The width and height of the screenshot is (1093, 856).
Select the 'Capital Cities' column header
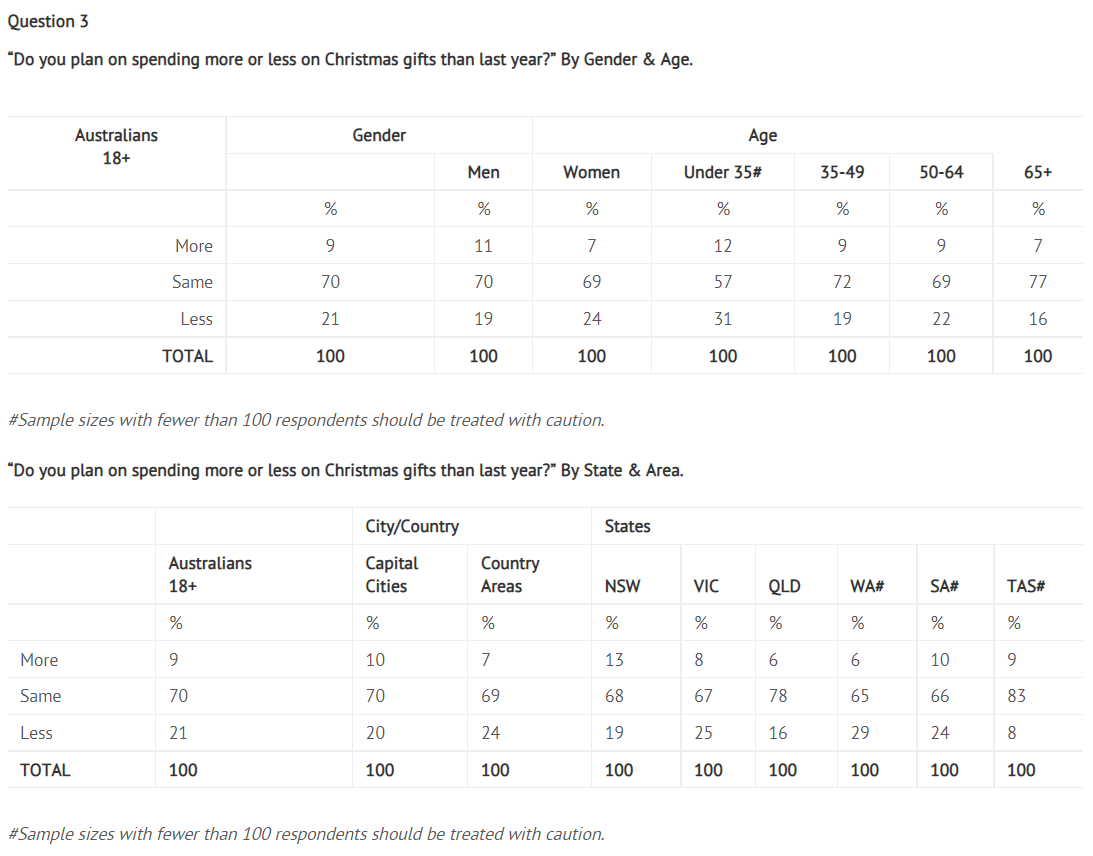coord(392,575)
